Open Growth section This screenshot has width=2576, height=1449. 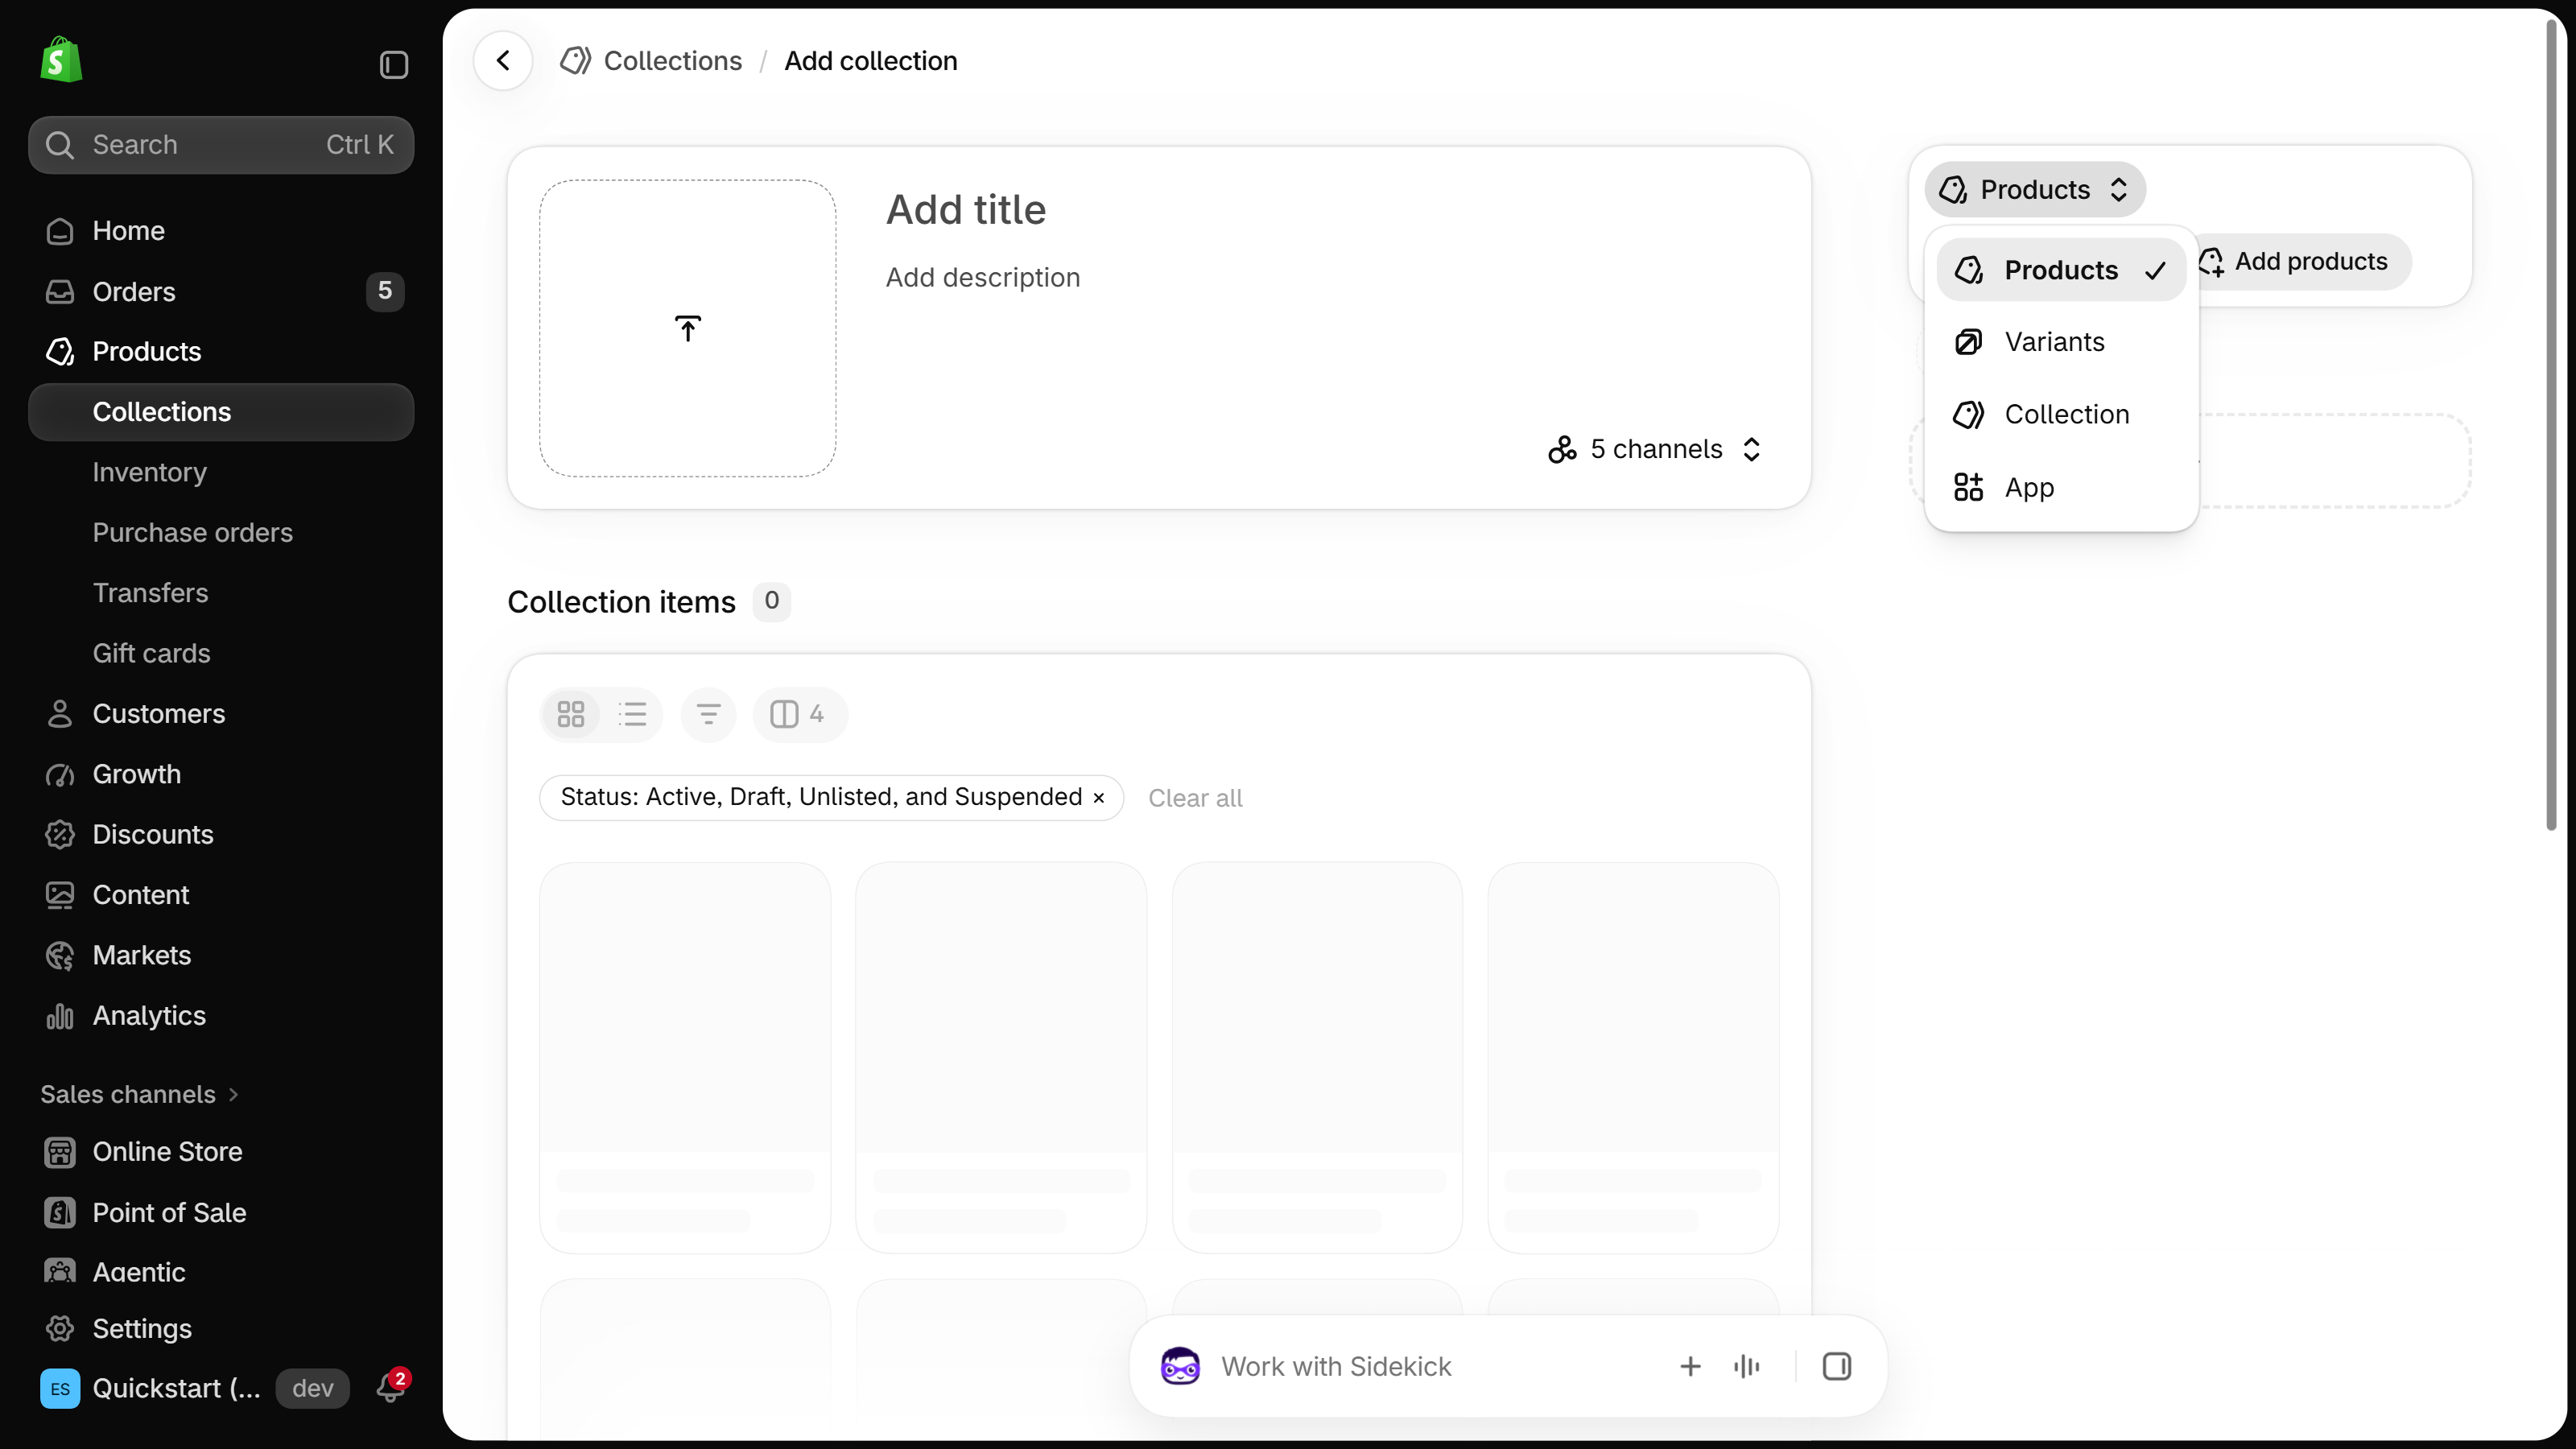(x=221, y=774)
